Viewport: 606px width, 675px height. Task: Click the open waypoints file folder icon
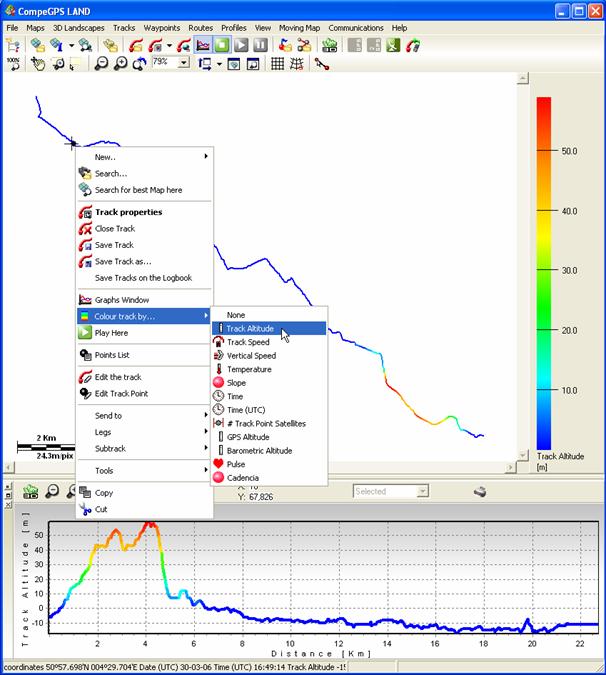tap(110, 45)
